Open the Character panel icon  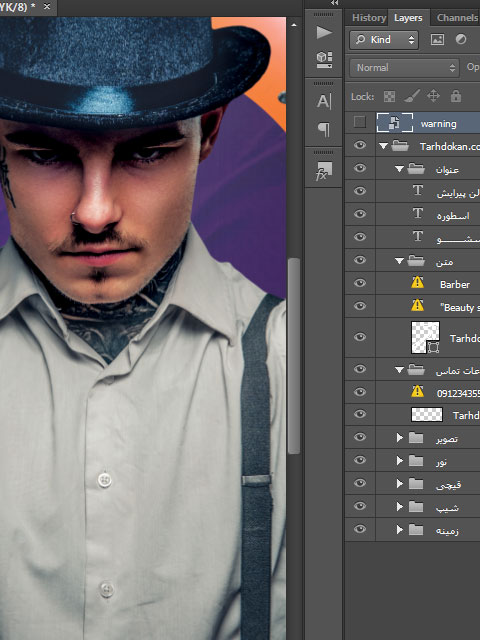tap(324, 101)
